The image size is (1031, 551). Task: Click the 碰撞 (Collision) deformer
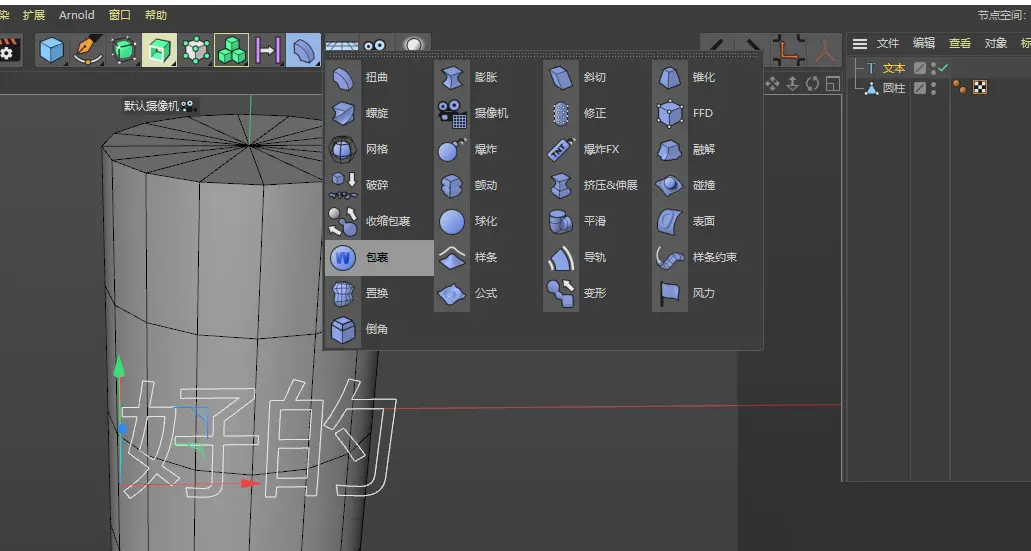(x=703, y=186)
